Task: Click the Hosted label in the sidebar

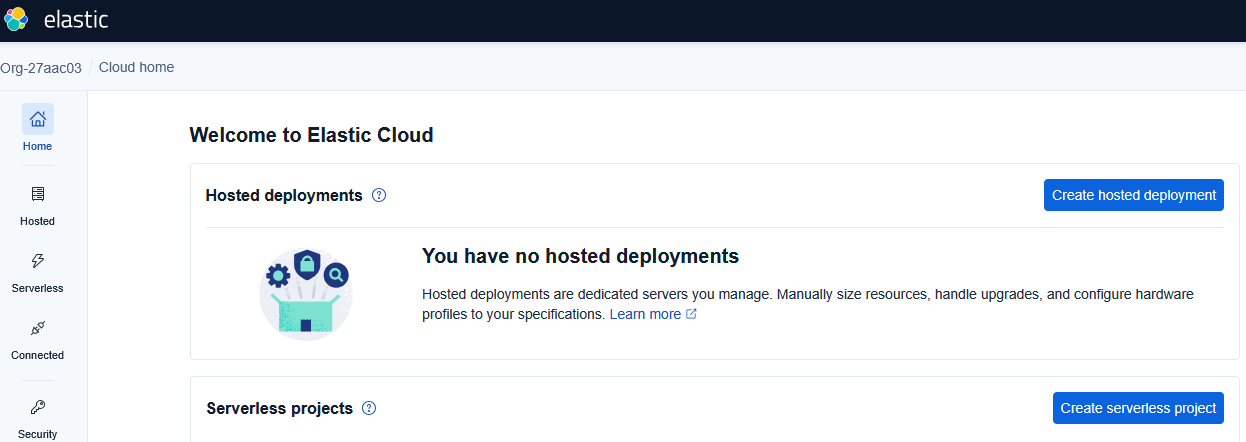Action: click(x=37, y=221)
